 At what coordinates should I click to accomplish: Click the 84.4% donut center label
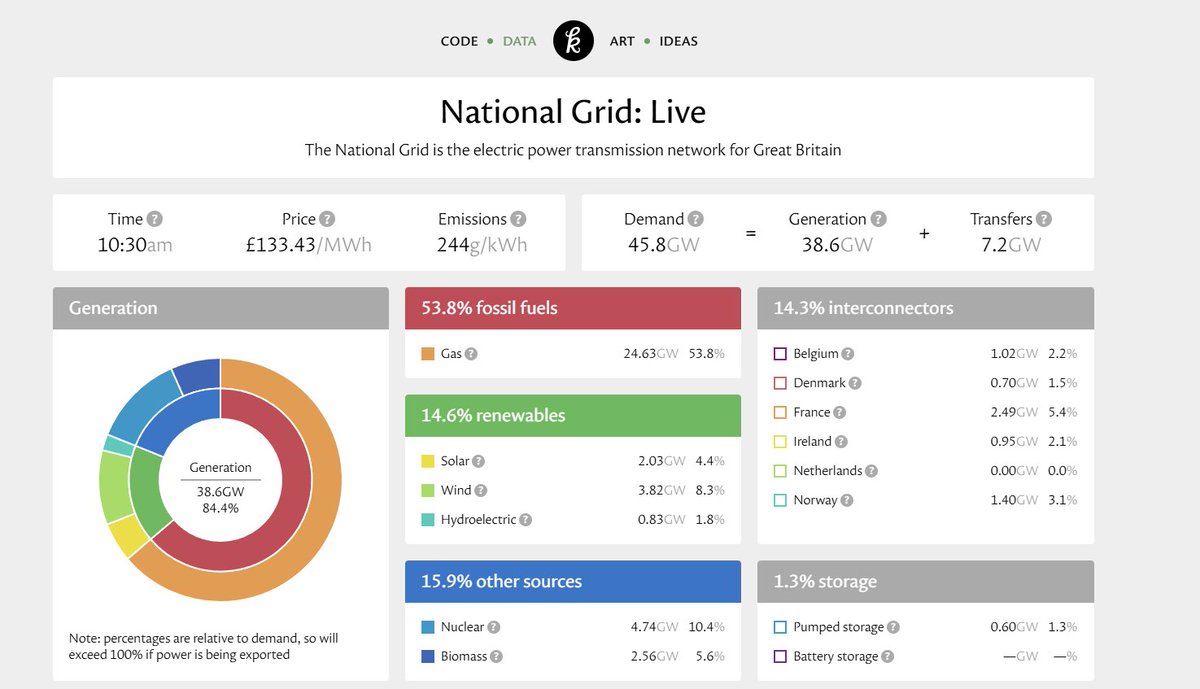point(221,508)
